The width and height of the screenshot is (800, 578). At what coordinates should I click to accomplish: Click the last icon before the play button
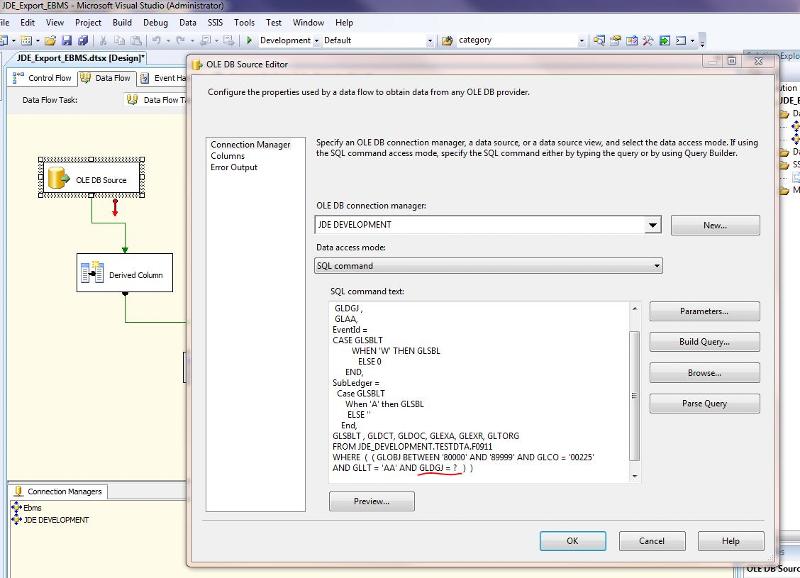click(x=229, y=40)
